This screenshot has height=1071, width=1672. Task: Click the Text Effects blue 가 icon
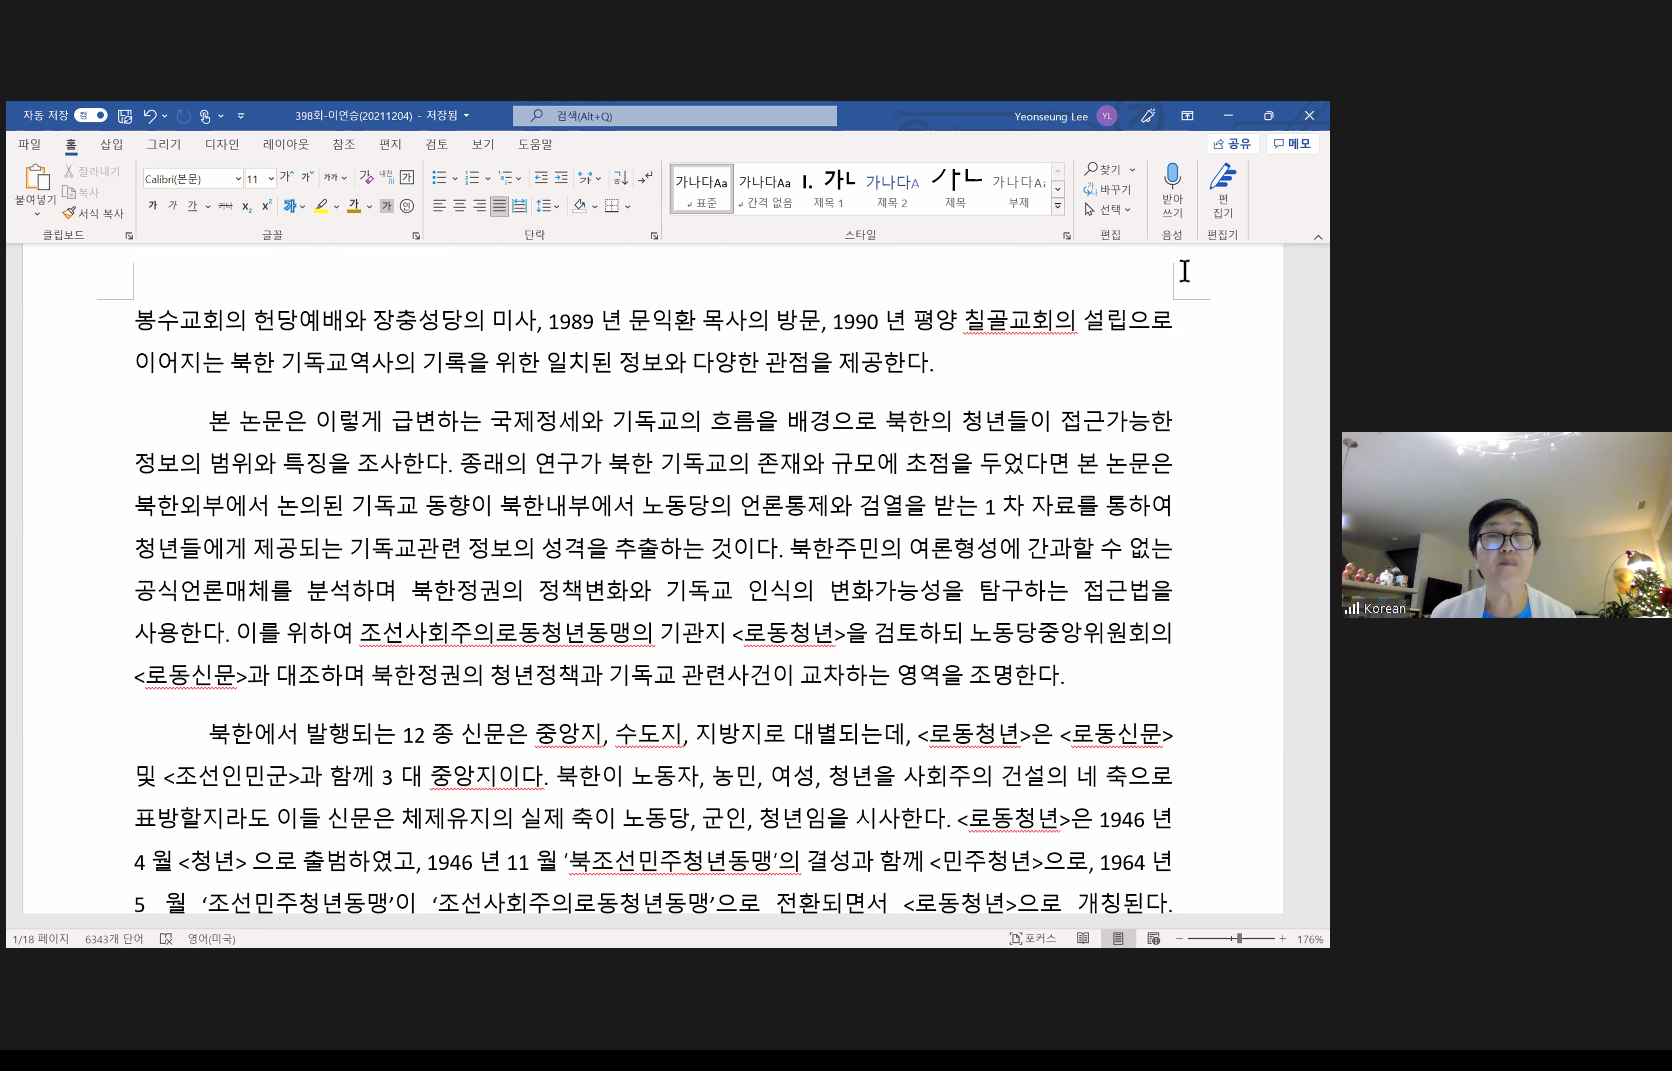pos(289,206)
